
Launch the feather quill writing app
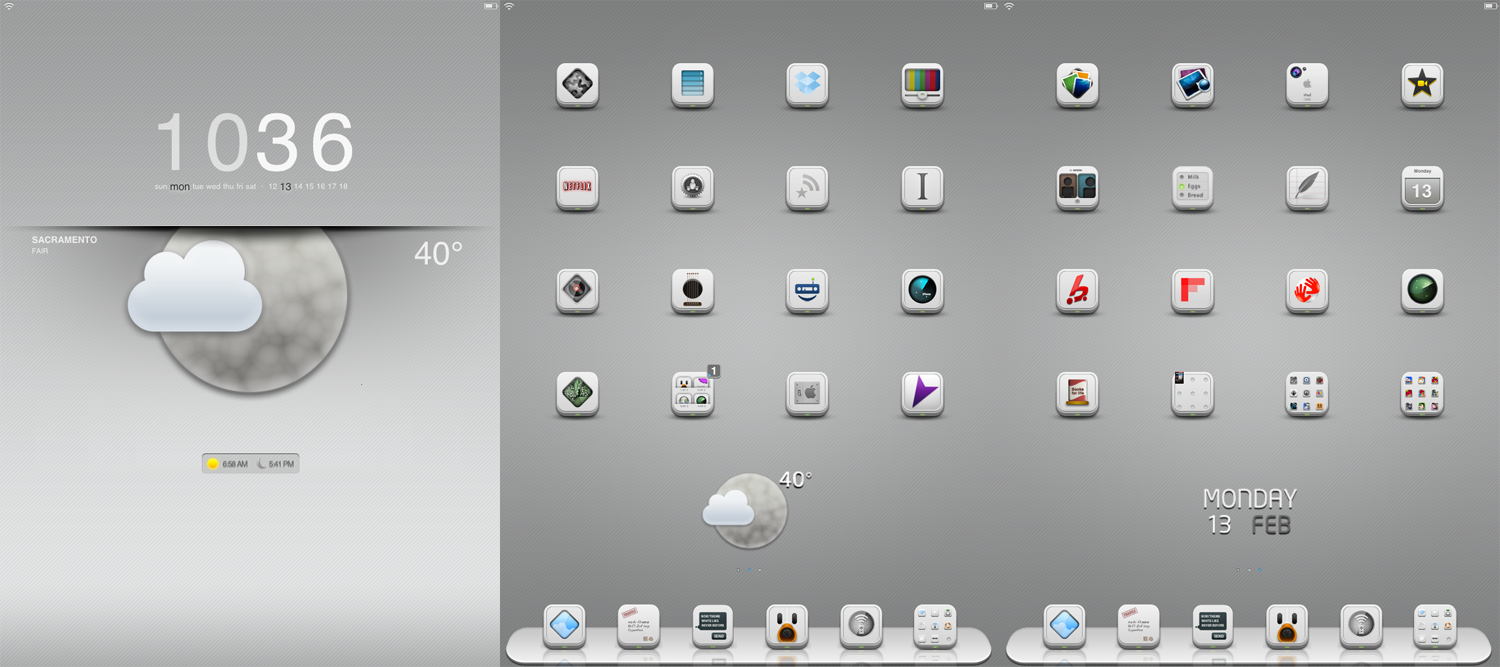pos(1307,188)
